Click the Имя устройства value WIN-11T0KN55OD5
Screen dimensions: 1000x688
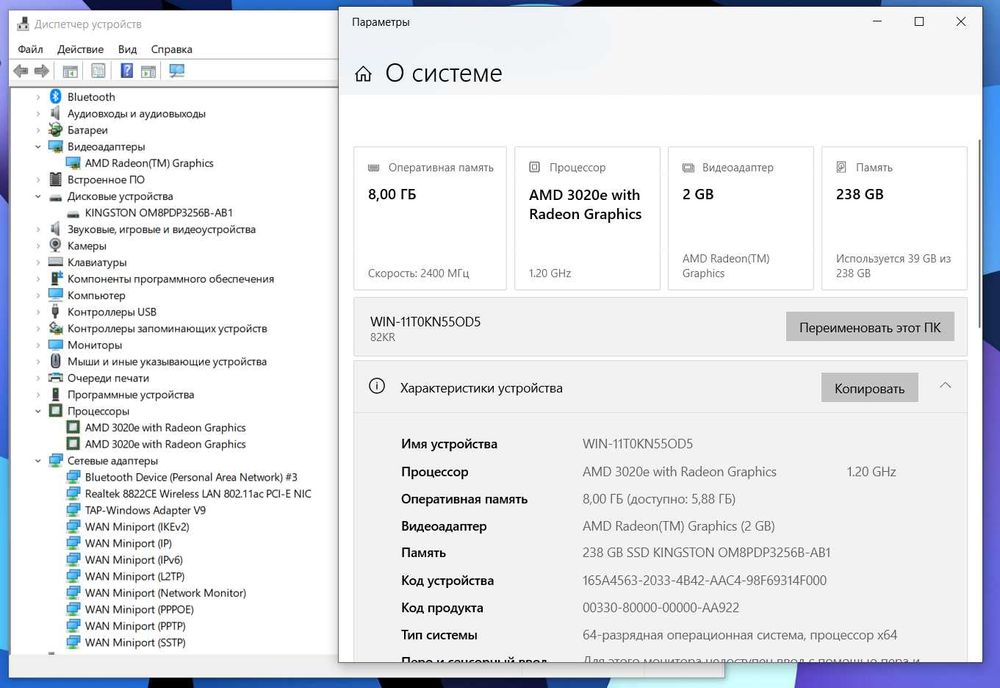click(638, 444)
